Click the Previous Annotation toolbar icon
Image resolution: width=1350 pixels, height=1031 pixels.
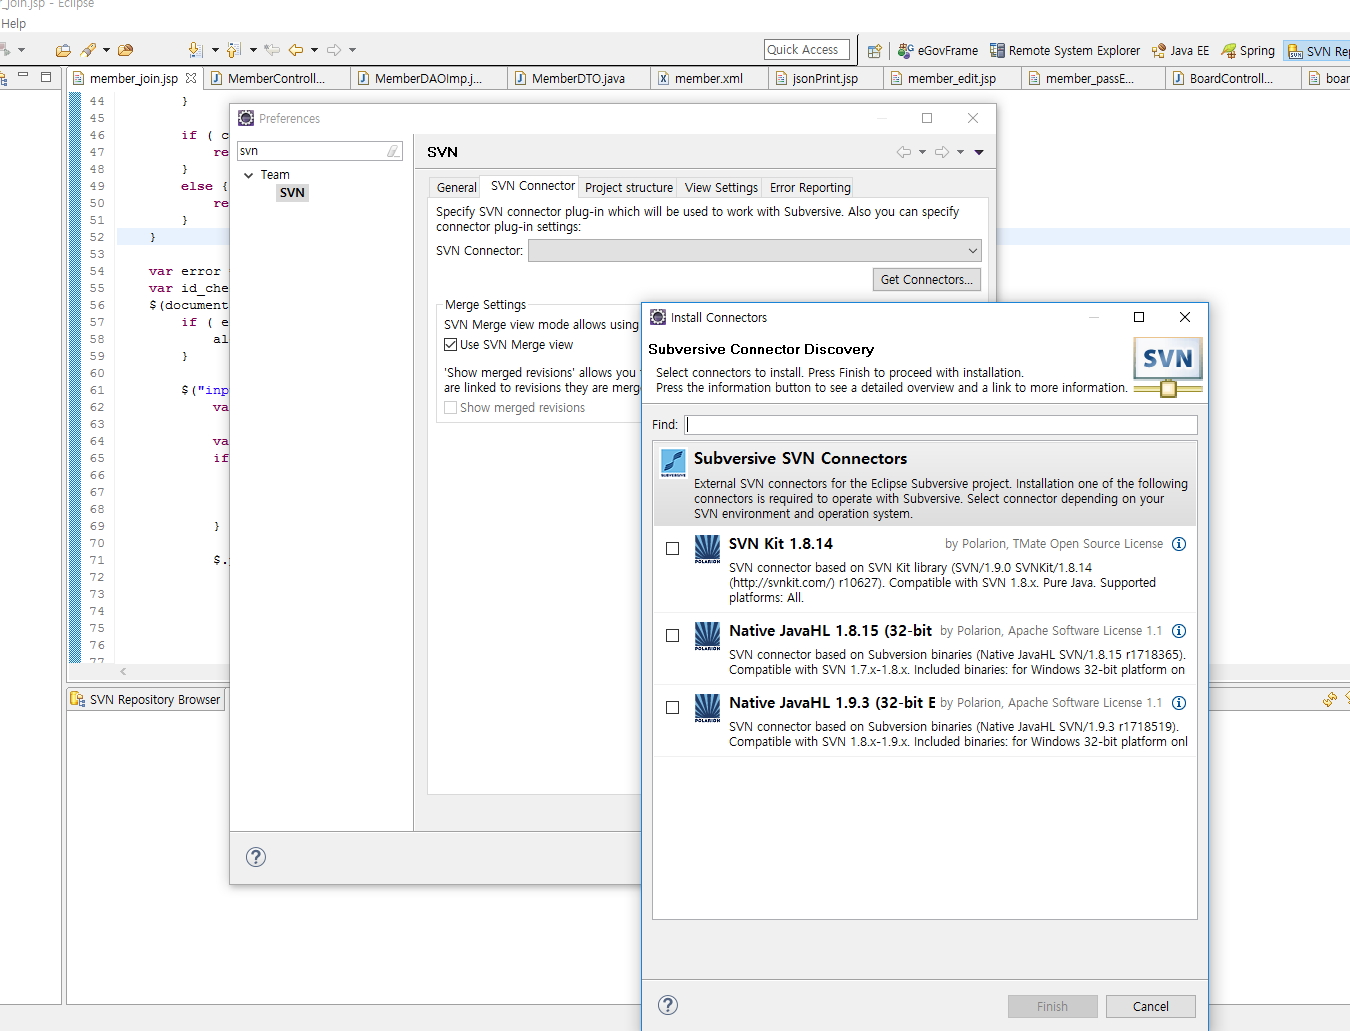point(233,50)
